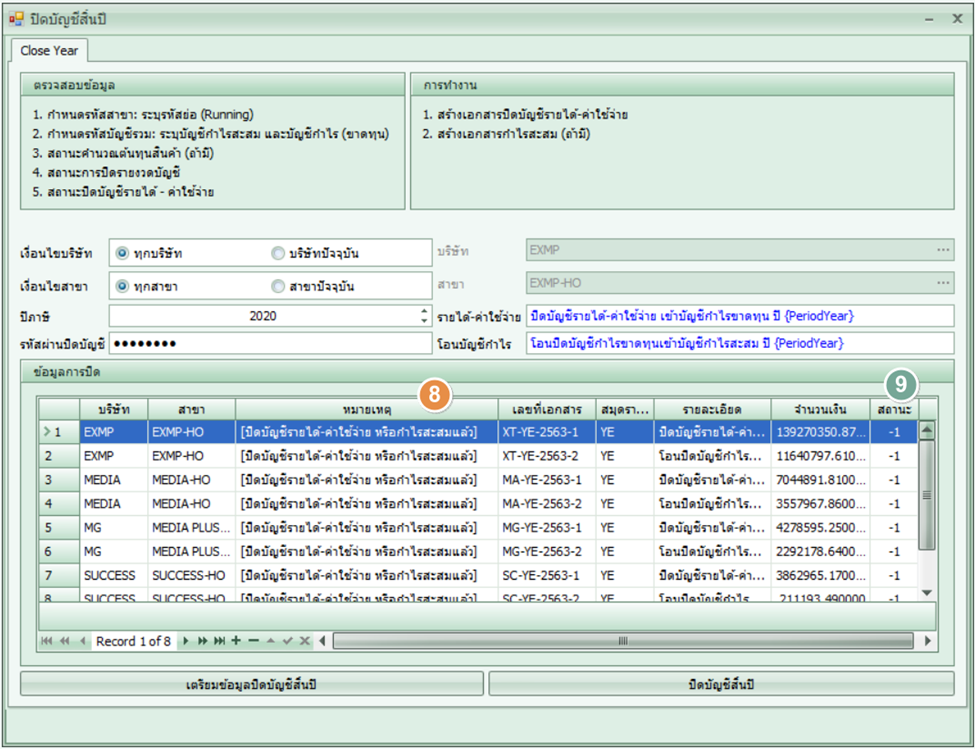Screen dimensions: 975x749
Task: Open the บริษัท EXMP lookup ellipsis
Action: [x=942, y=251]
